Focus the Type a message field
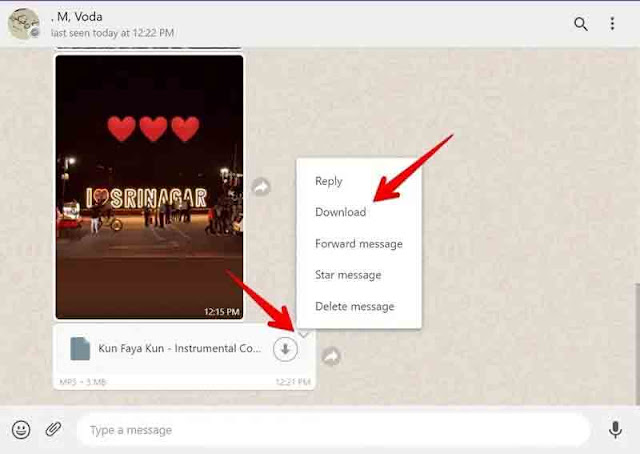This screenshot has height=454, width=640. (x=333, y=430)
